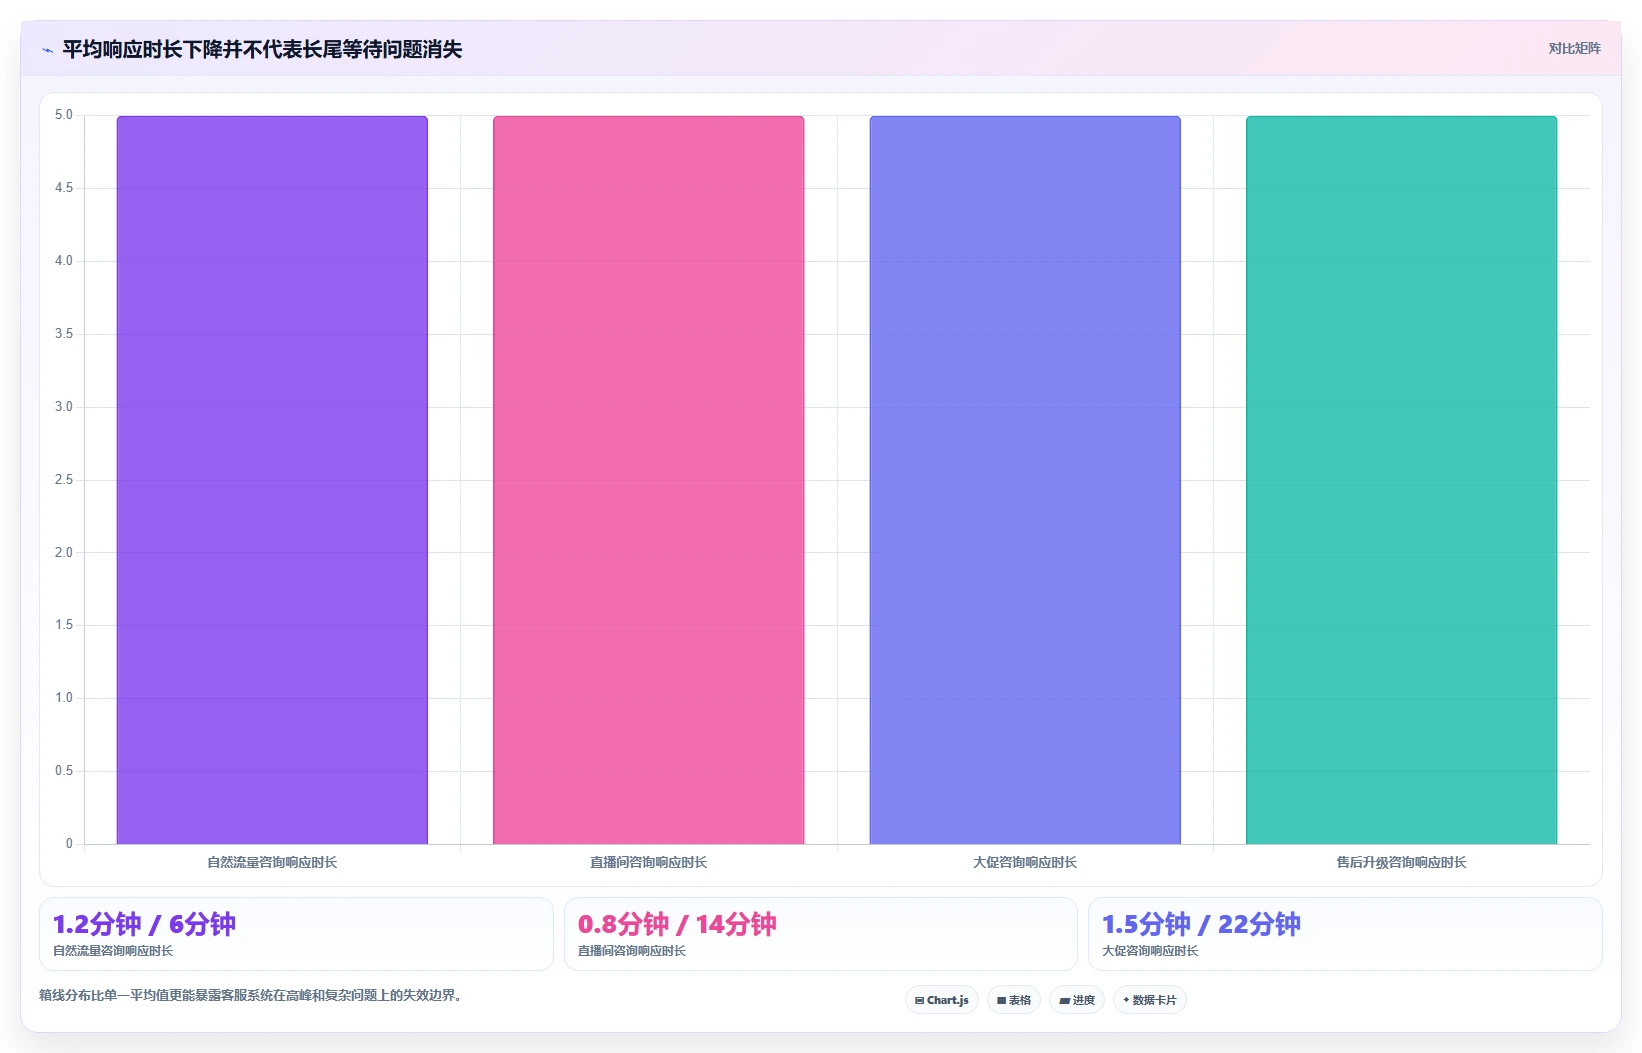Click the small icon before the panel title
This screenshot has width=1642, height=1053.
(x=47, y=50)
